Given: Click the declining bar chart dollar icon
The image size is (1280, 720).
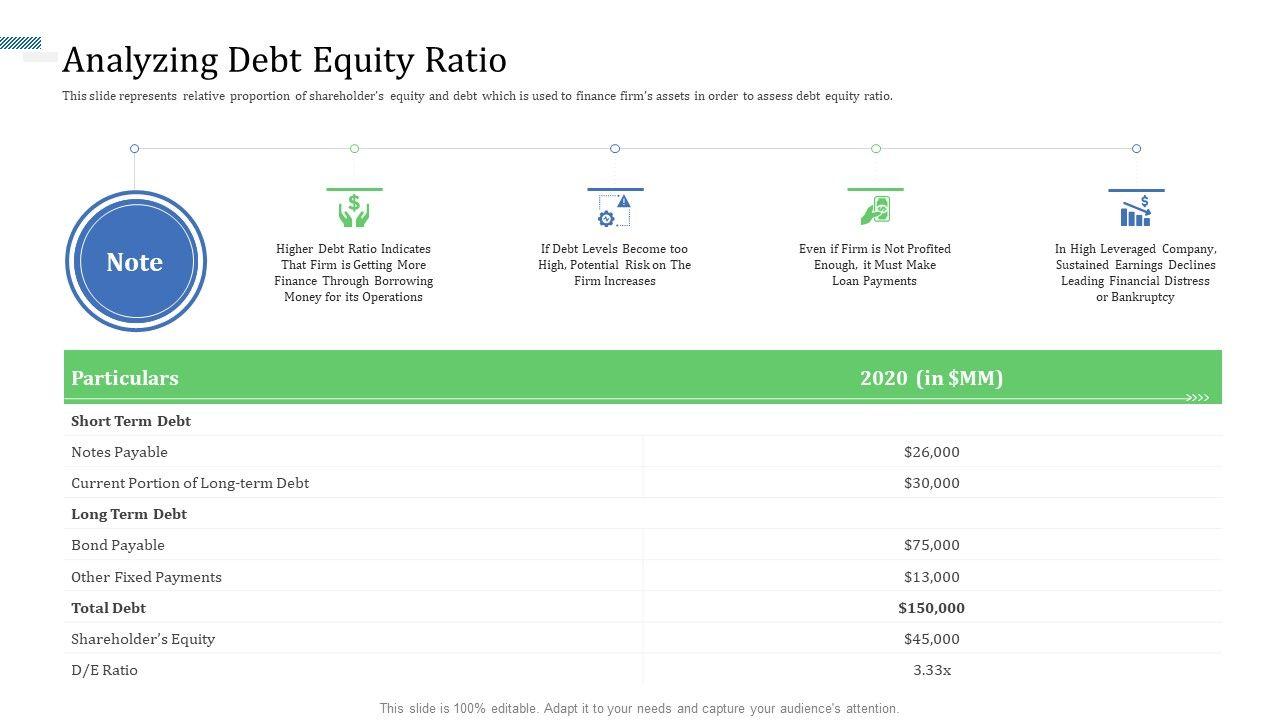Looking at the screenshot, I should 1136,211.
